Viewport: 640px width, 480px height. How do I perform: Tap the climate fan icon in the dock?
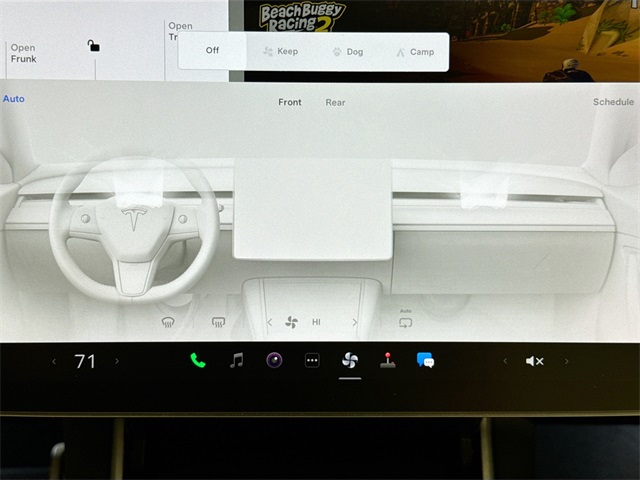350,360
